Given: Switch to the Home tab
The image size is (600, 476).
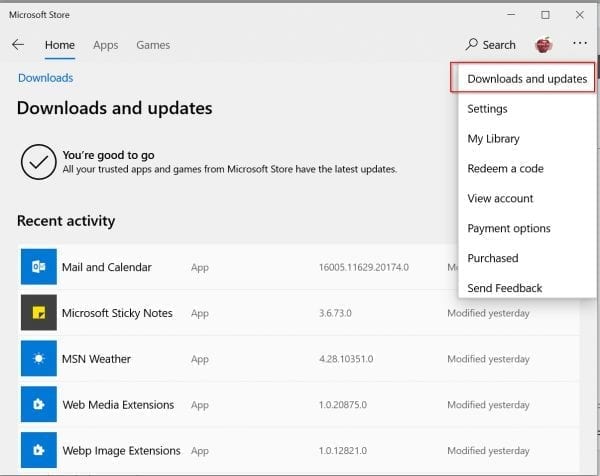Looking at the screenshot, I should click(60, 45).
